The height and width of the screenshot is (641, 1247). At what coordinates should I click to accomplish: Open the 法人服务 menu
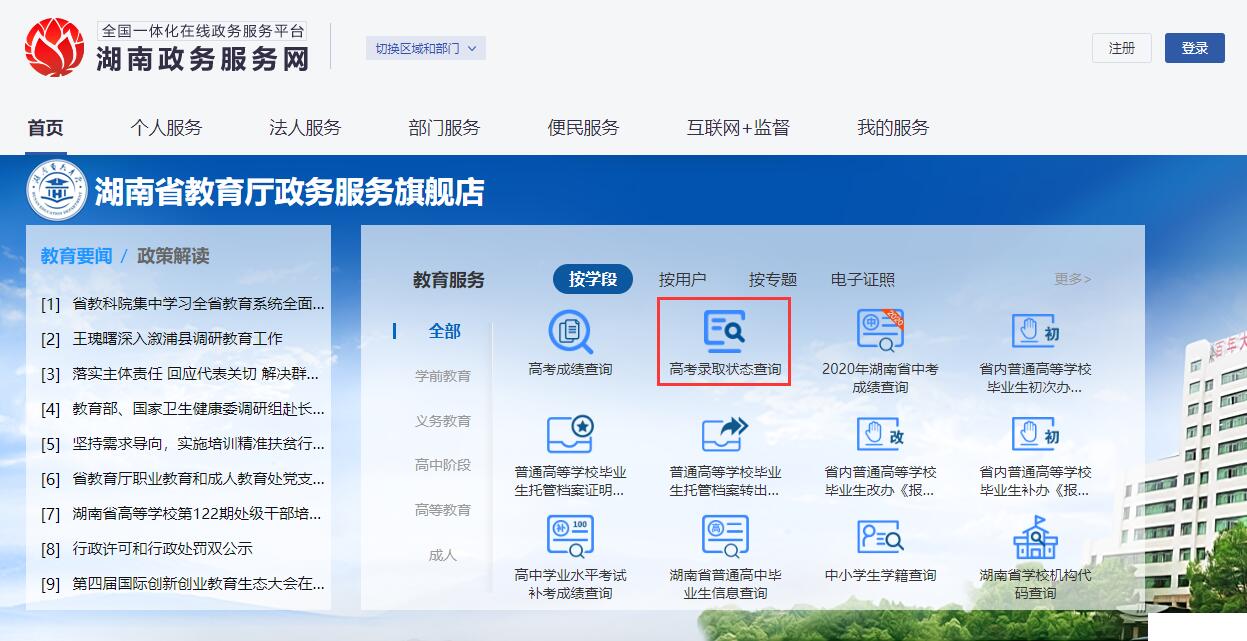(x=305, y=128)
